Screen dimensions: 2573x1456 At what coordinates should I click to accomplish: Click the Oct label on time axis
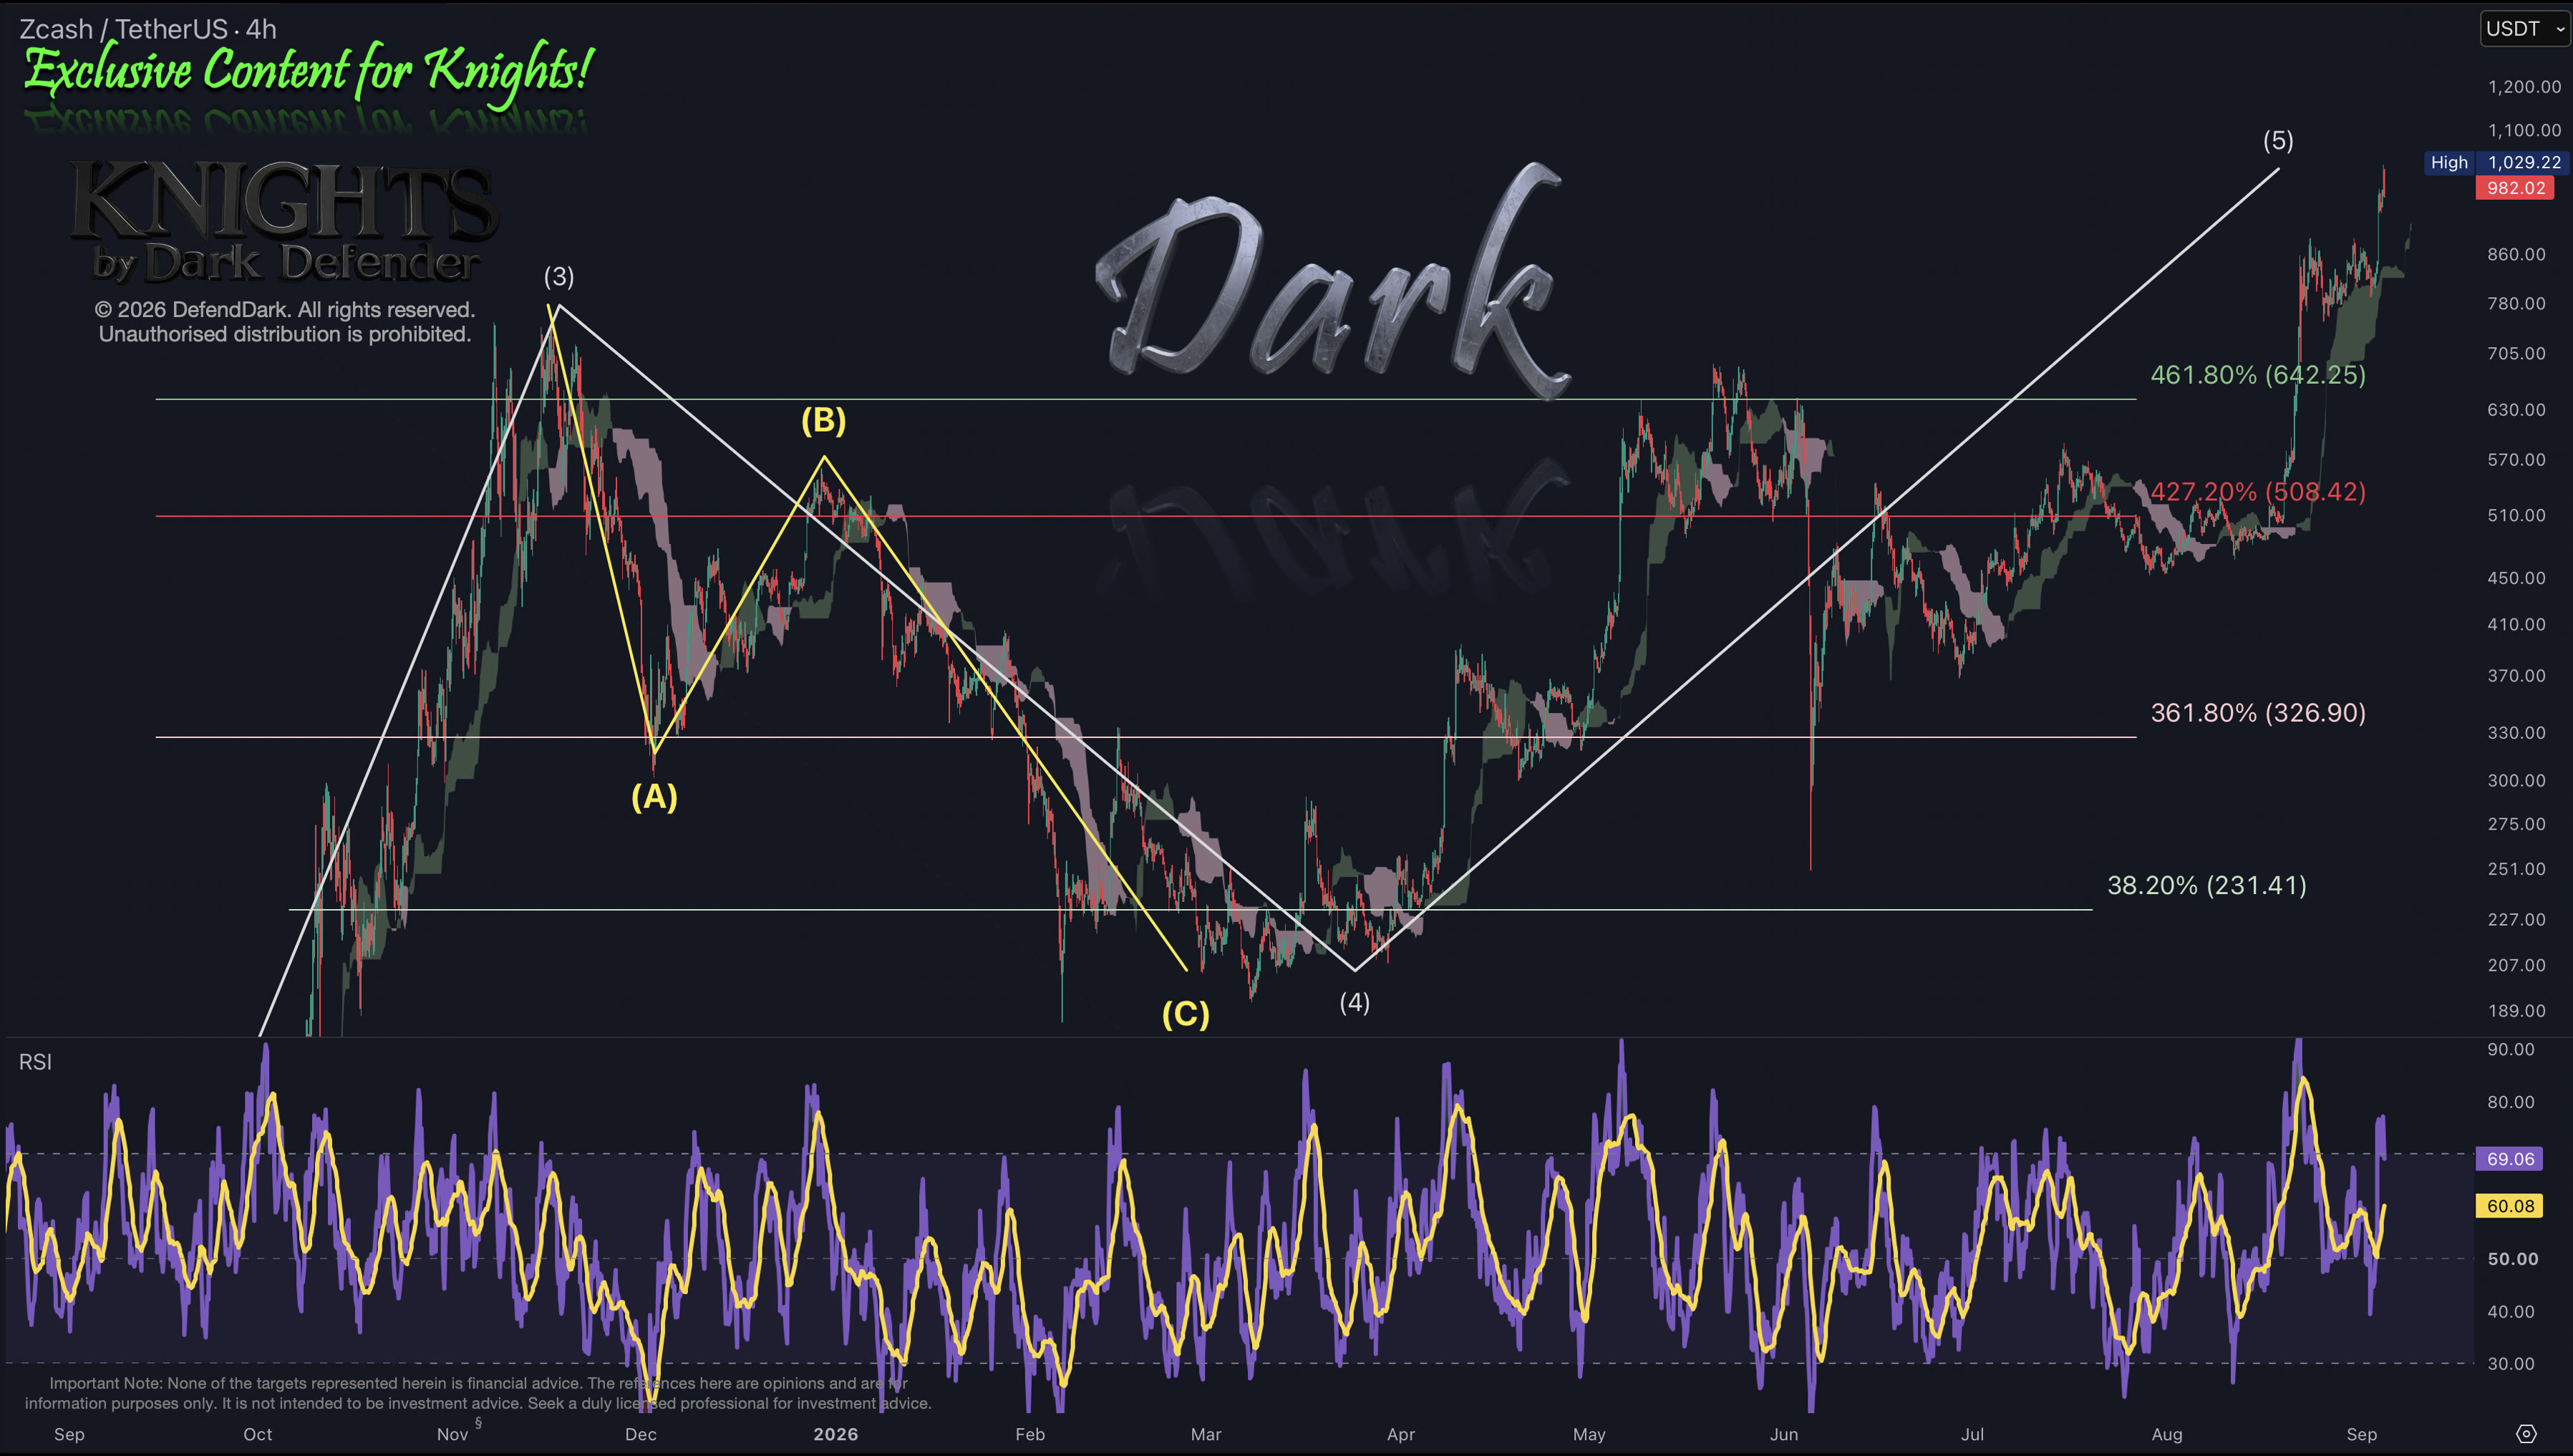[258, 1434]
